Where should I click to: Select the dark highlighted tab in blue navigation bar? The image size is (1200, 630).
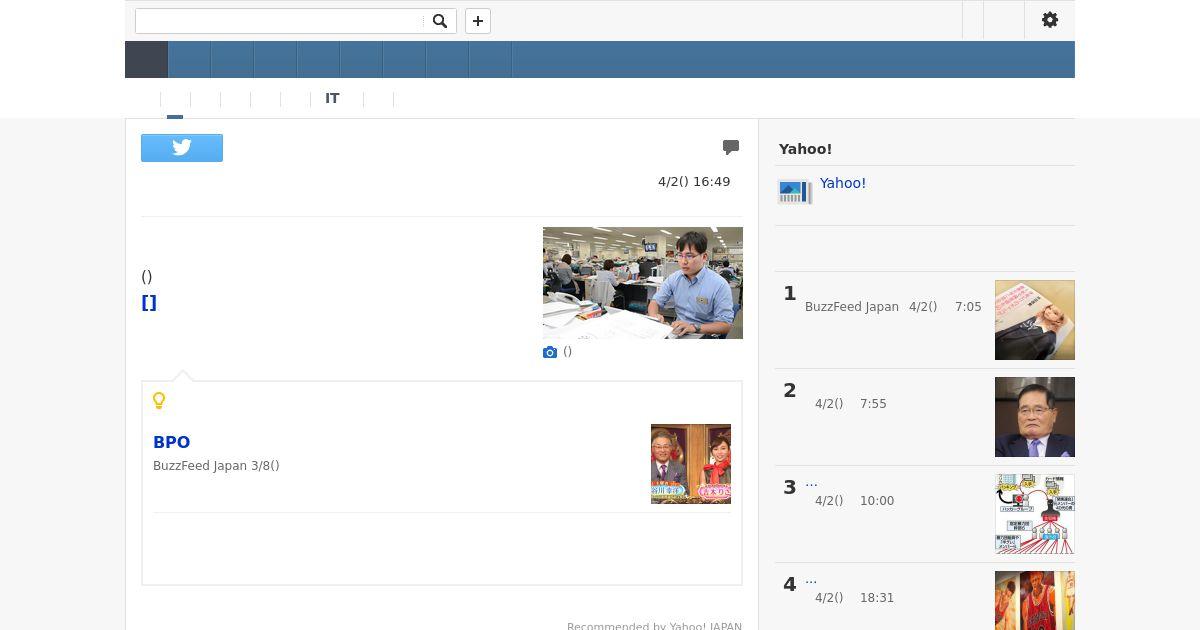146,60
